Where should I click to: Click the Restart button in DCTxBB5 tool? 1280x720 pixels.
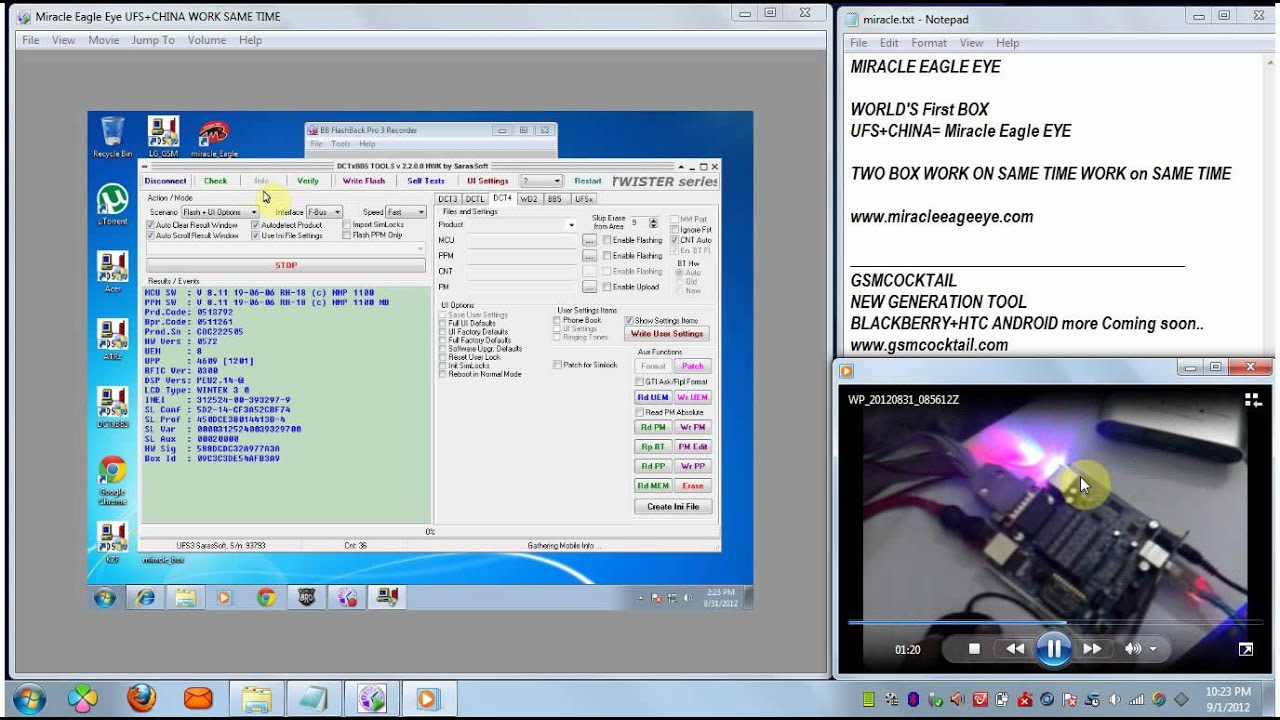click(x=588, y=181)
